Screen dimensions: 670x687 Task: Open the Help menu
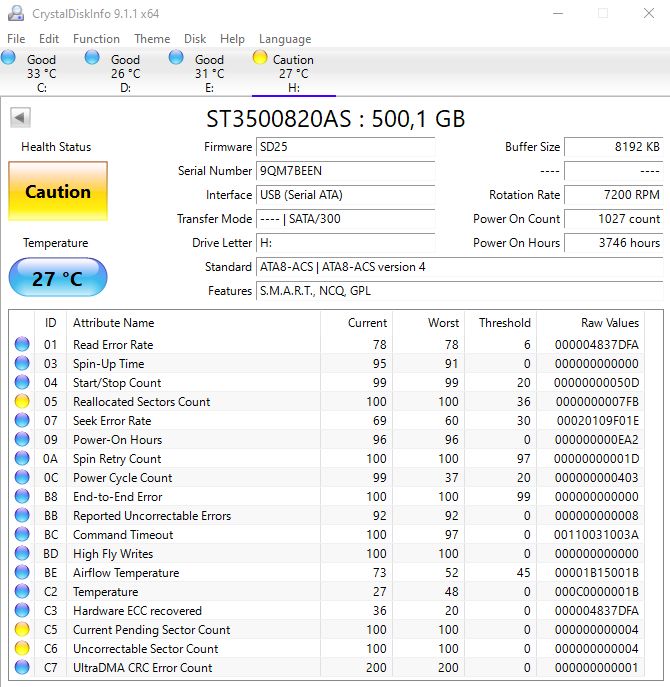pos(232,39)
